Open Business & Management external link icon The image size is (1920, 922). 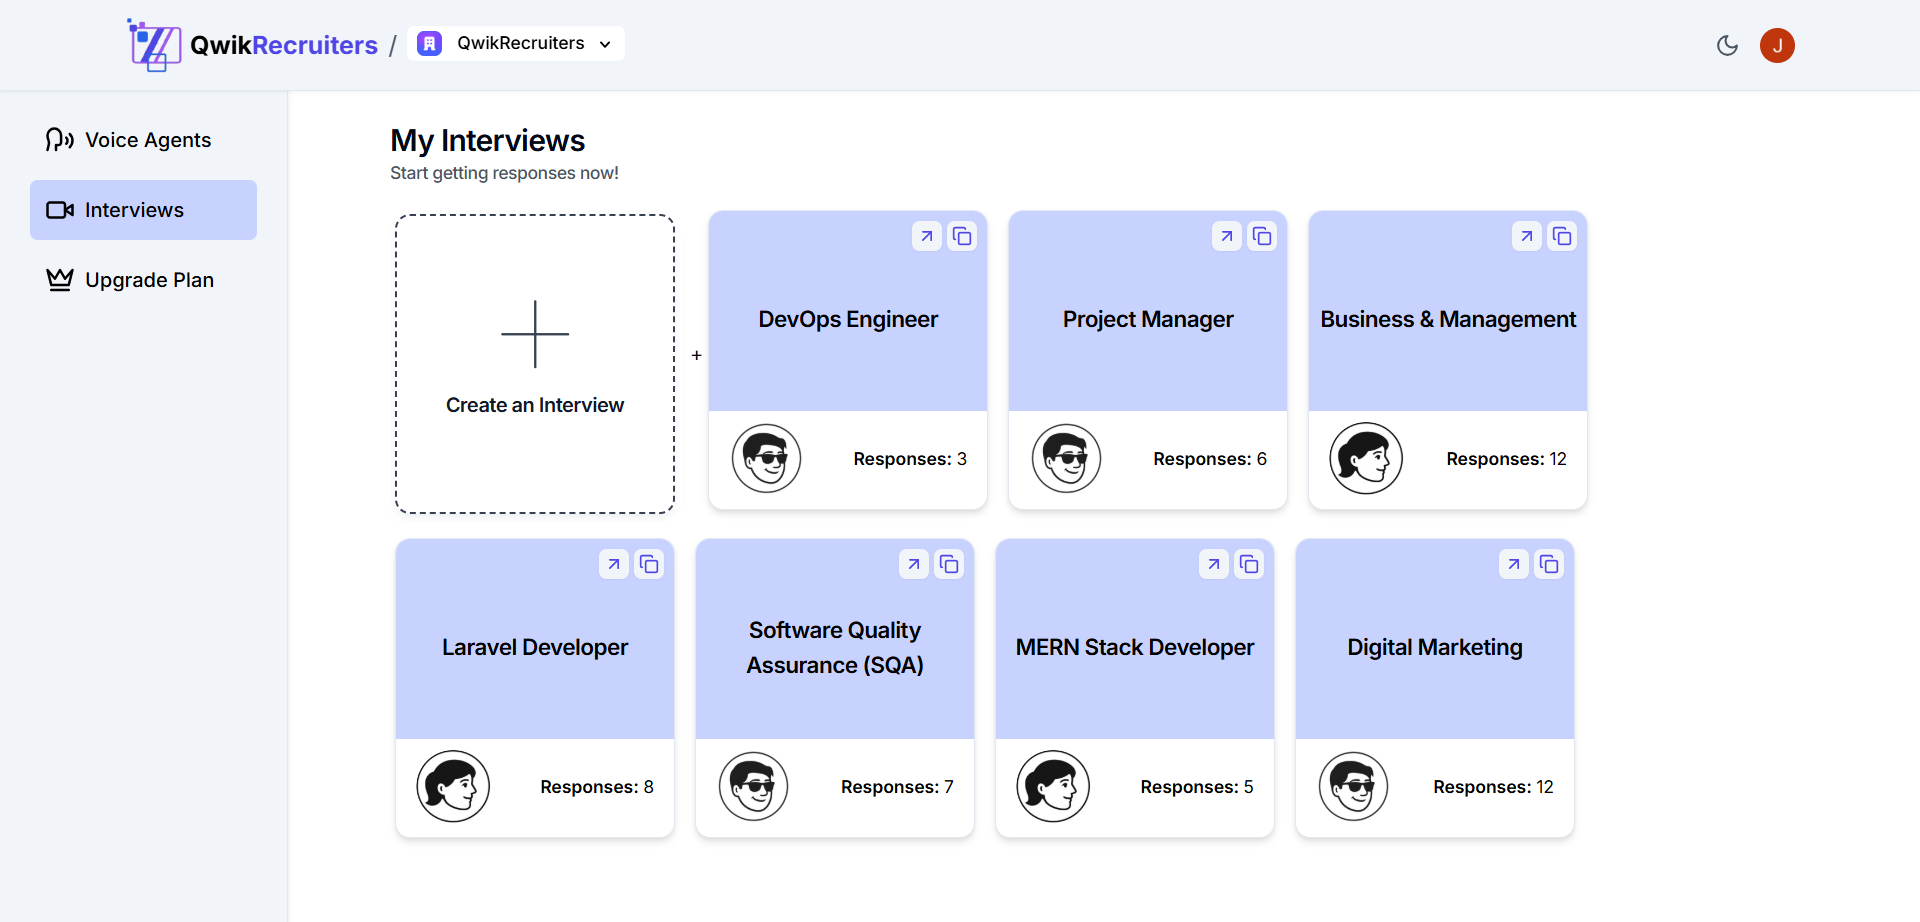(1526, 236)
